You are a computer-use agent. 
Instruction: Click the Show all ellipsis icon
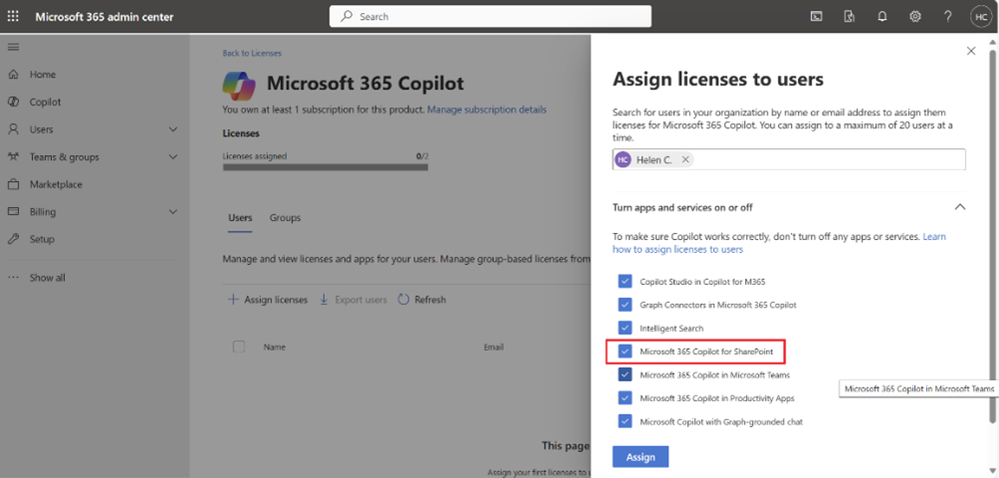pos(13,278)
